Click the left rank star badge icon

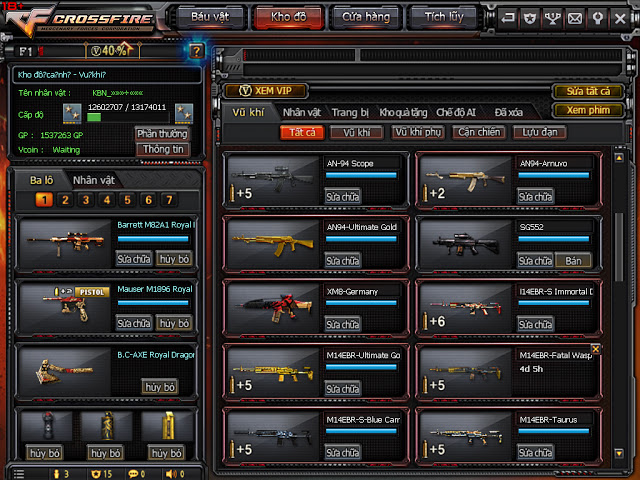(x=72, y=113)
